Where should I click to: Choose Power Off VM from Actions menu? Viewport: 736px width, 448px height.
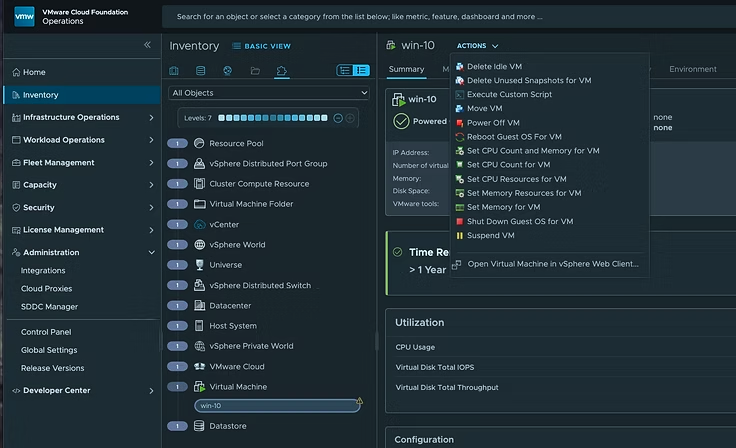(493, 123)
